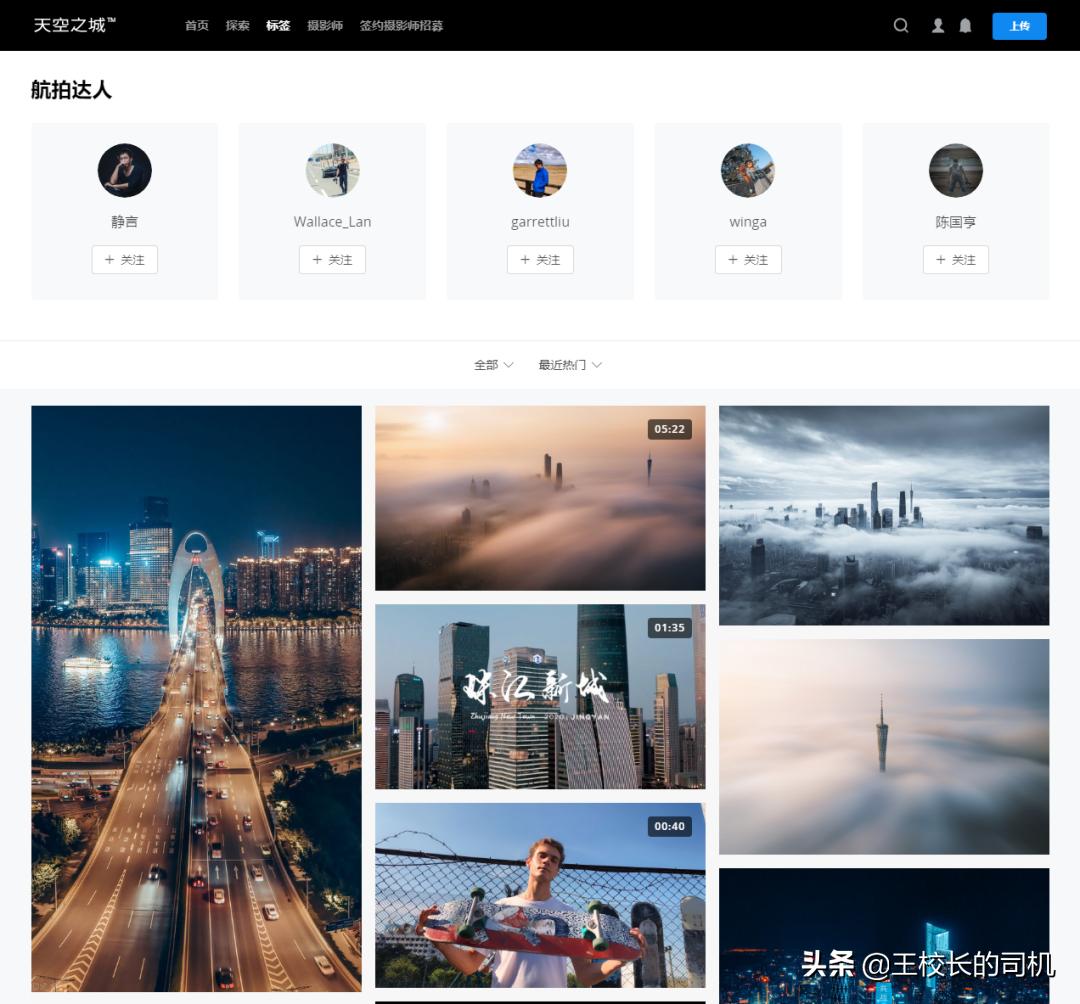Click the blue 上传 upload button
The image size is (1080, 1004).
tap(1019, 26)
